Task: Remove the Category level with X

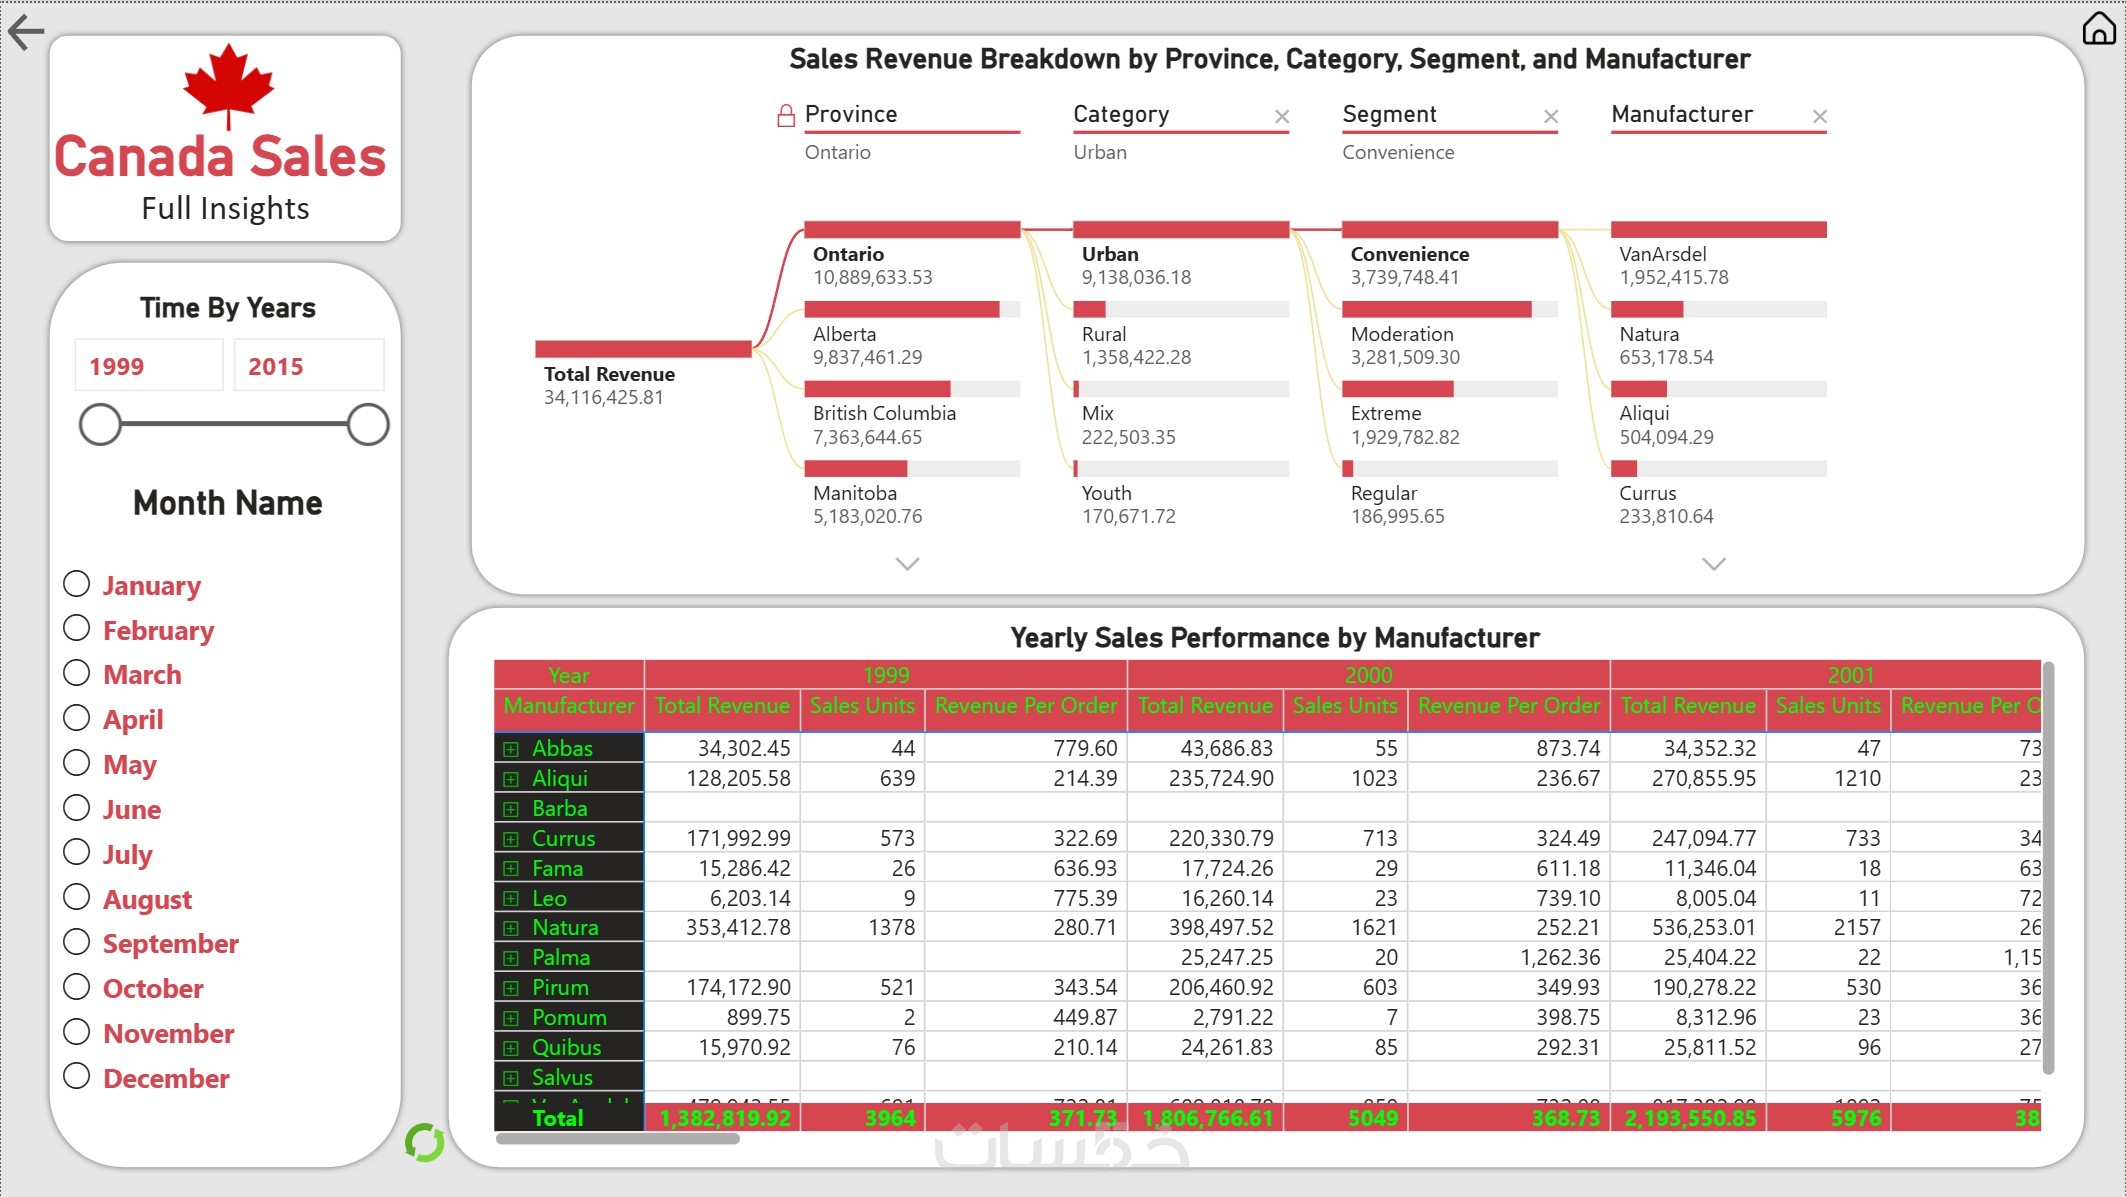Action: tap(1282, 117)
